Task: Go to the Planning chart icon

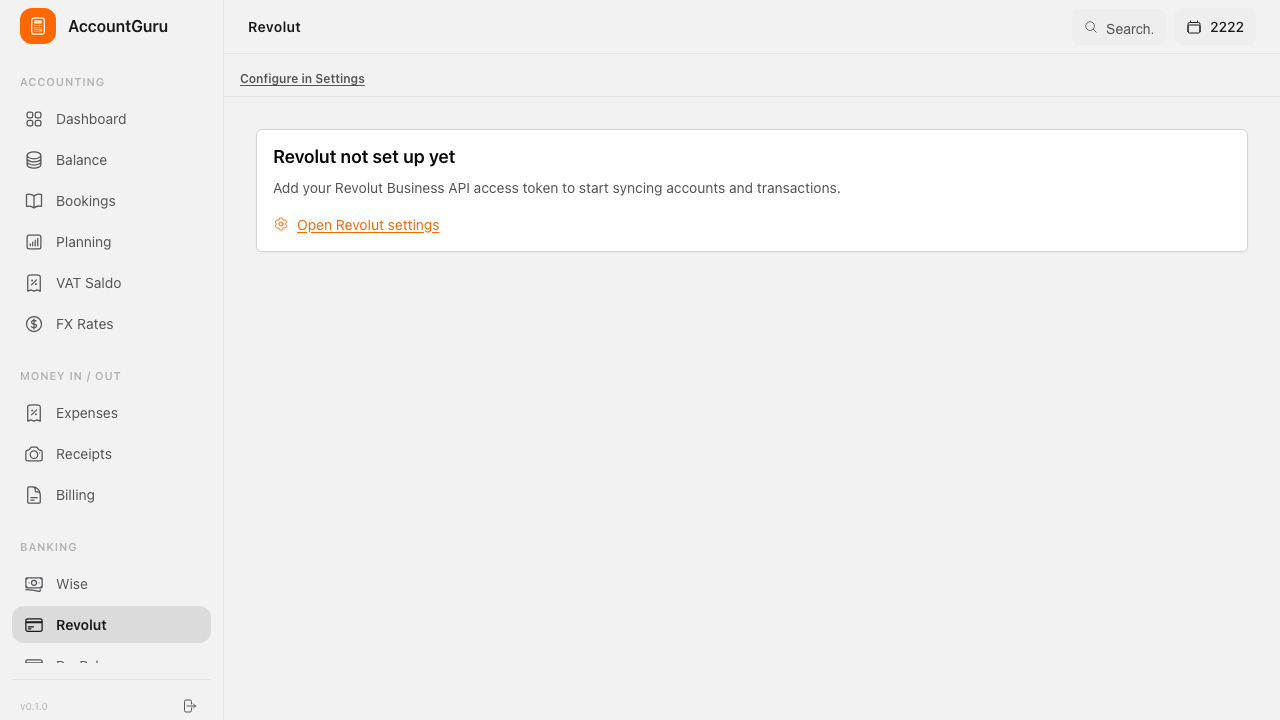Action: coord(34,242)
